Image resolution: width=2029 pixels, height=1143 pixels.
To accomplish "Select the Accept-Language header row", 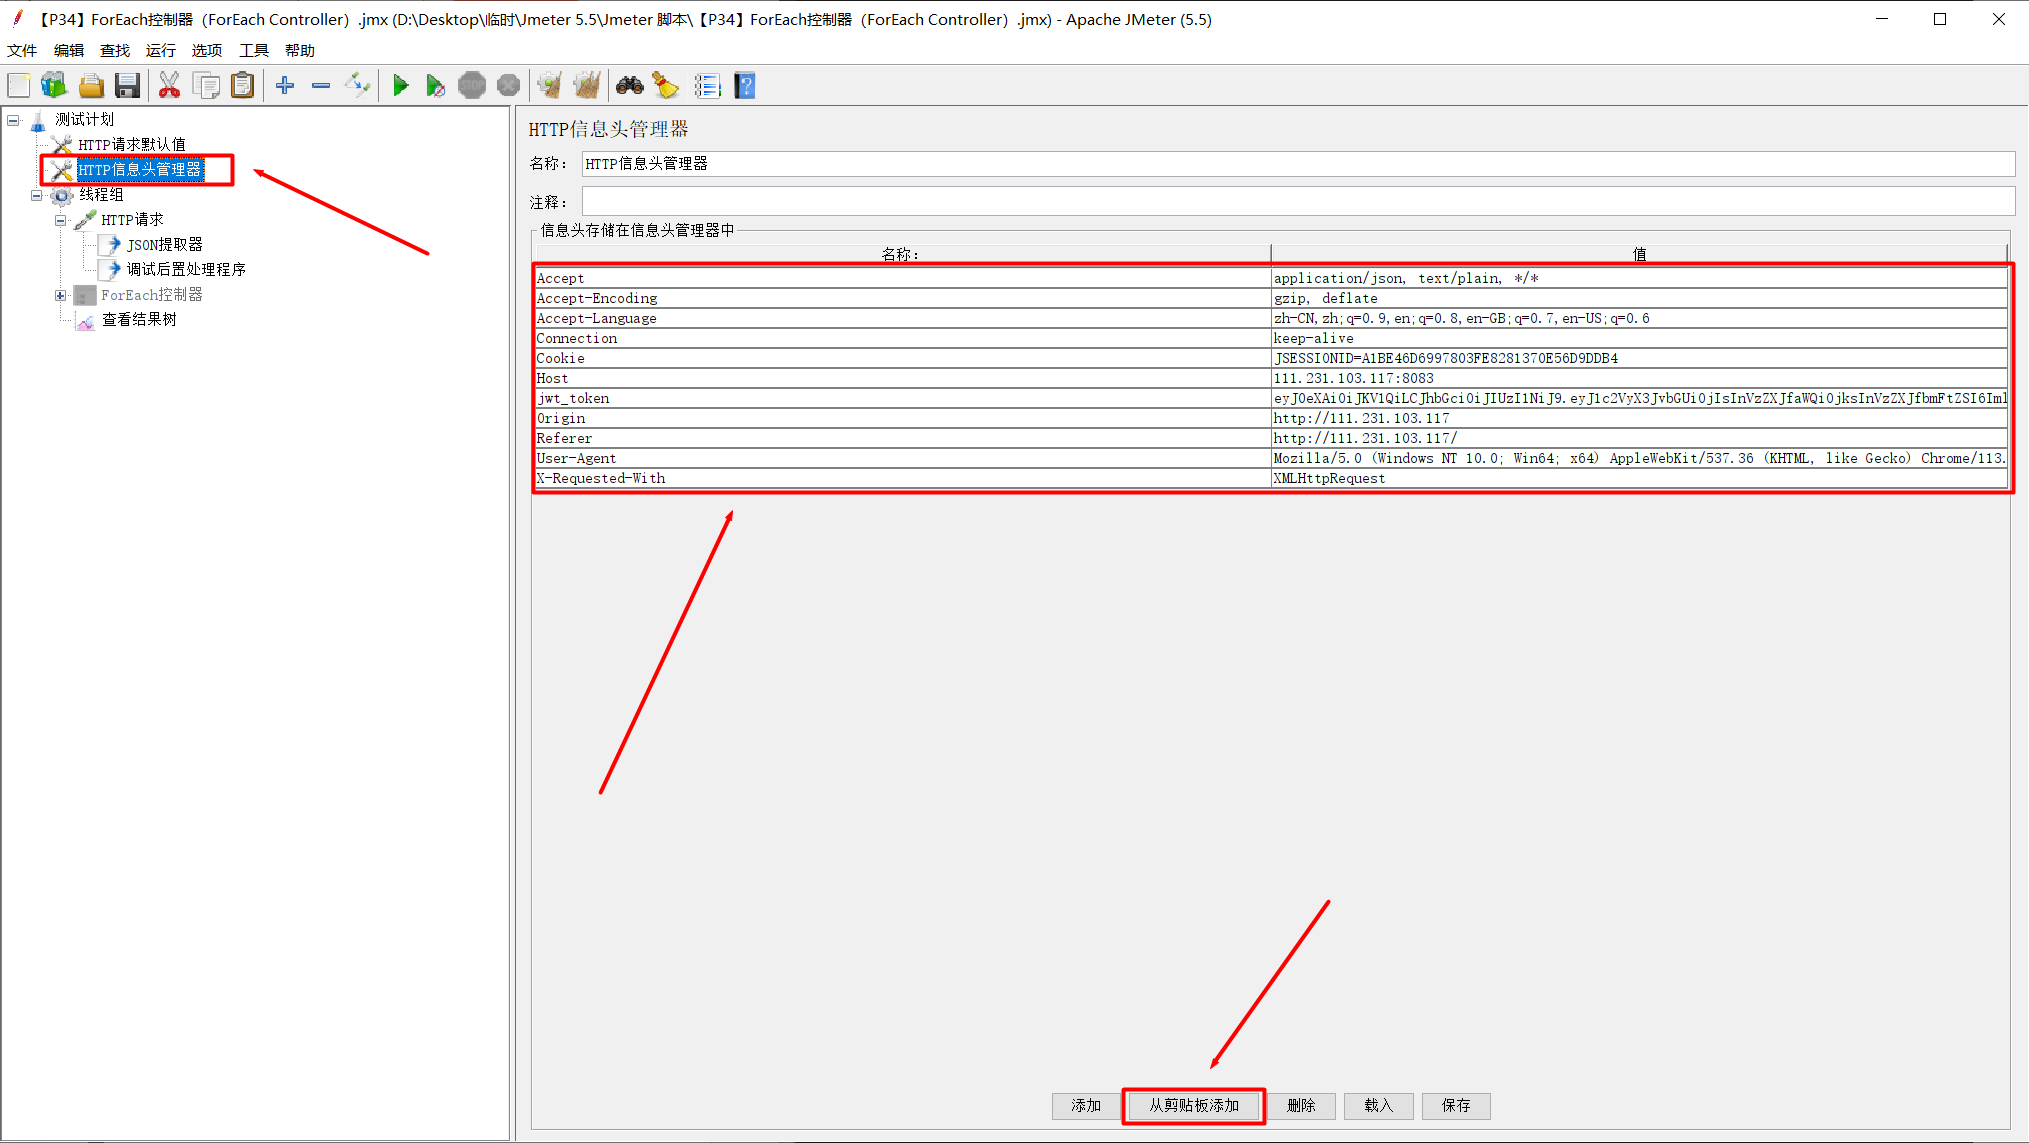I will pyautogui.click(x=1271, y=319).
